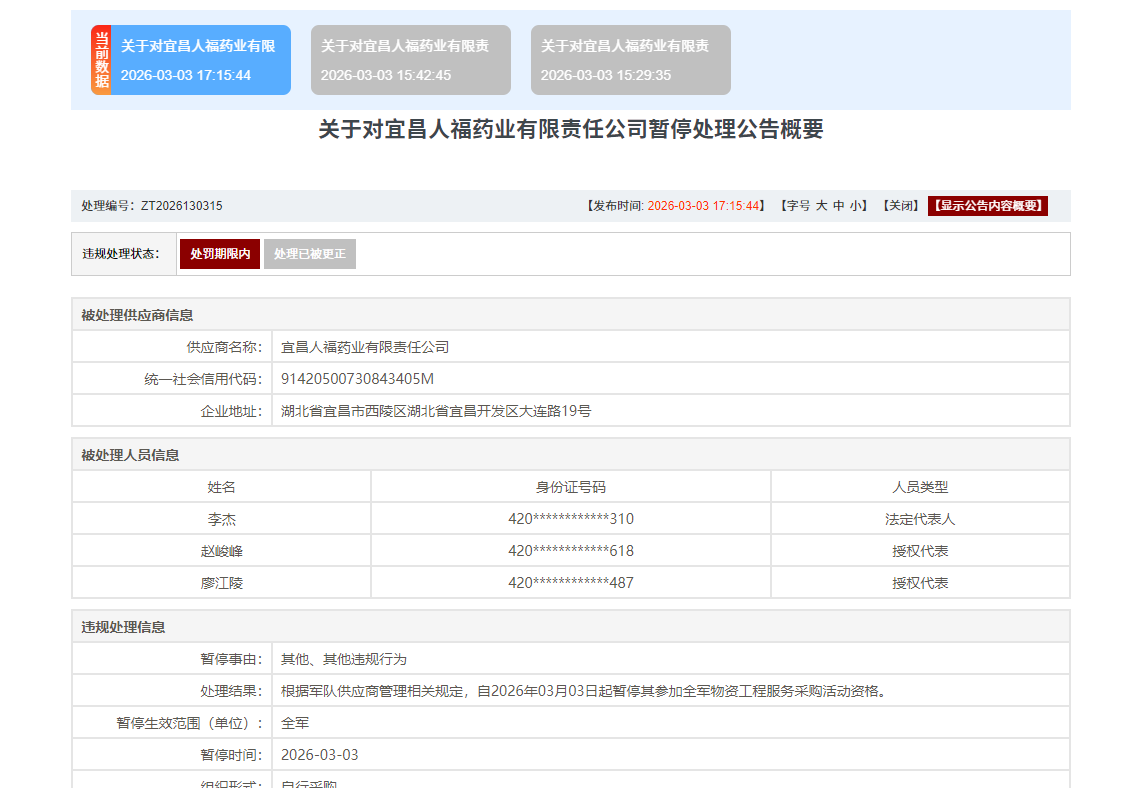The height and width of the screenshot is (788, 1132).
Task: Click the red publish time 2026-03-03 17:15:44
Action: pyautogui.click(x=703, y=206)
